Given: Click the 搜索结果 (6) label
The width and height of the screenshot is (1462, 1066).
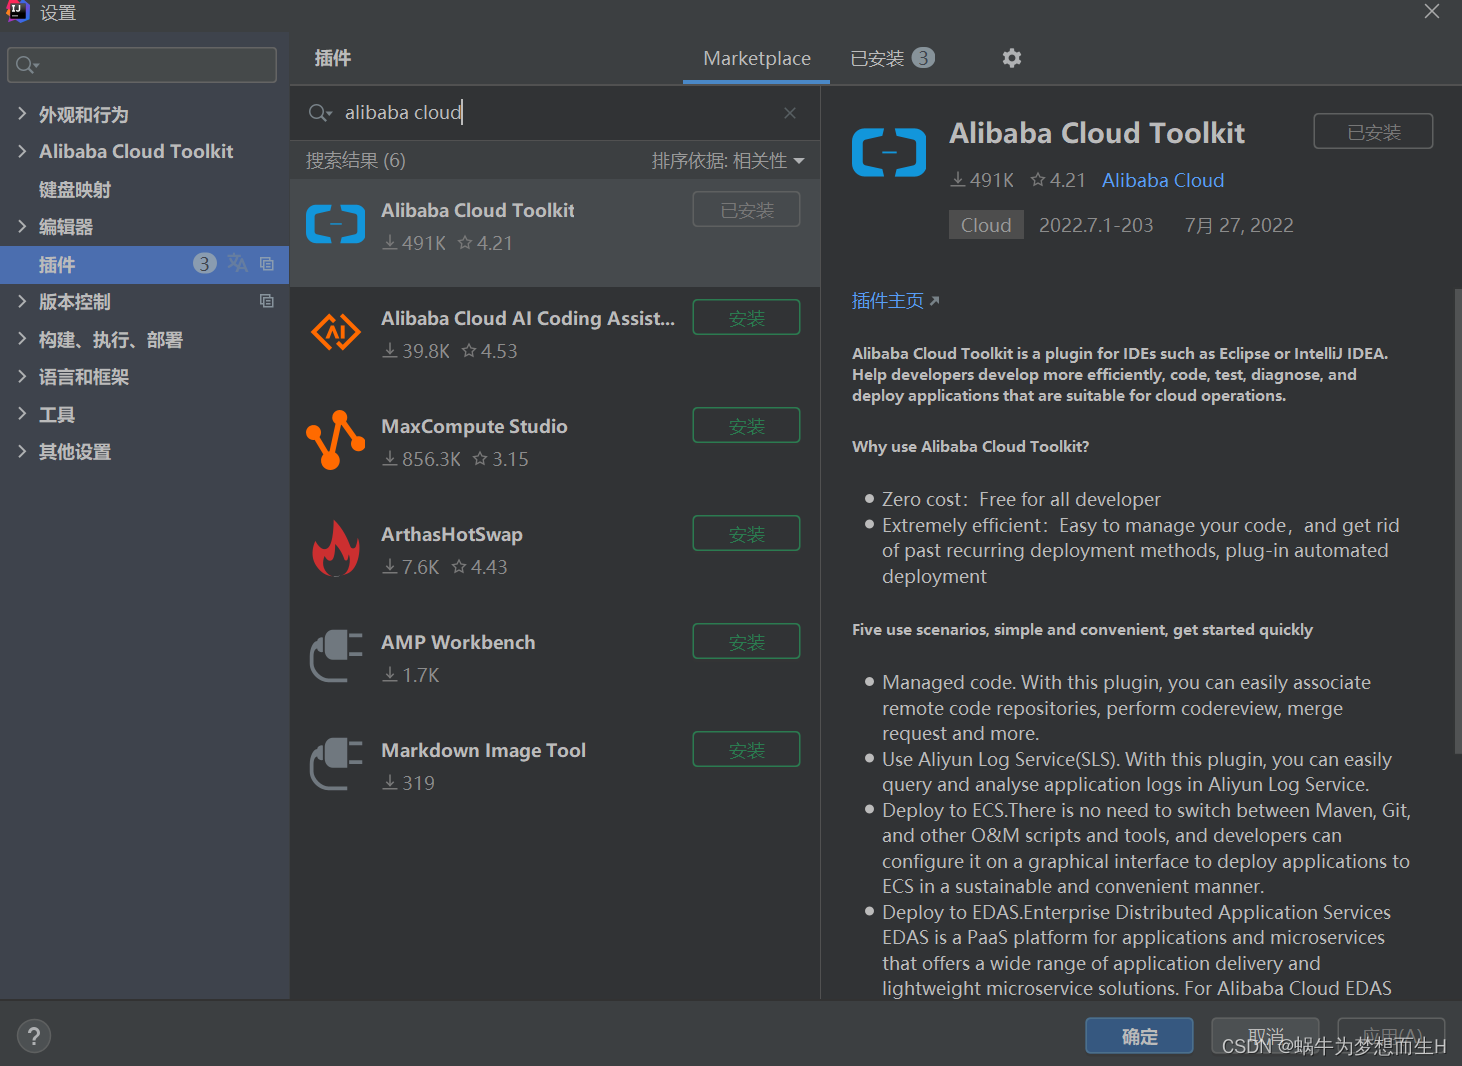Looking at the screenshot, I should (355, 161).
